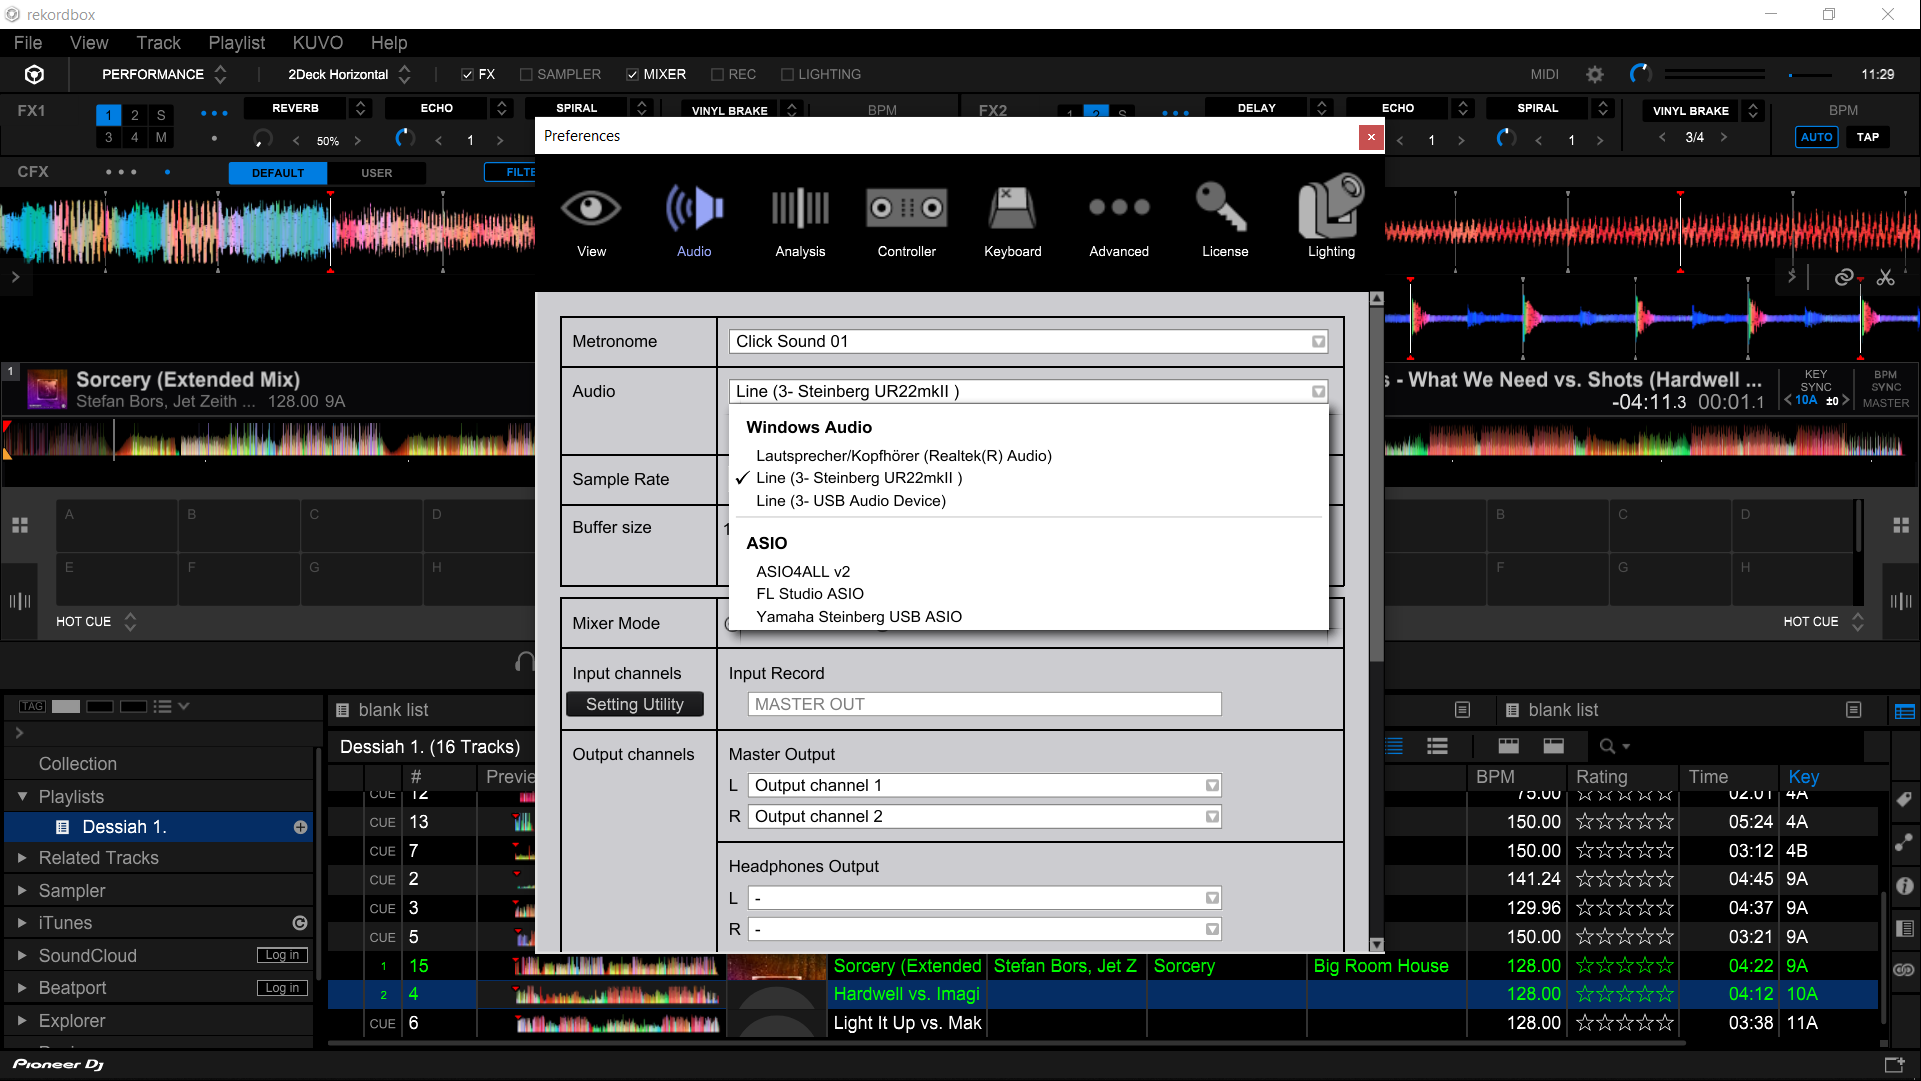Open the Lighting preferences icon
The height and width of the screenshot is (1081, 1921).
click(1331, 209)
